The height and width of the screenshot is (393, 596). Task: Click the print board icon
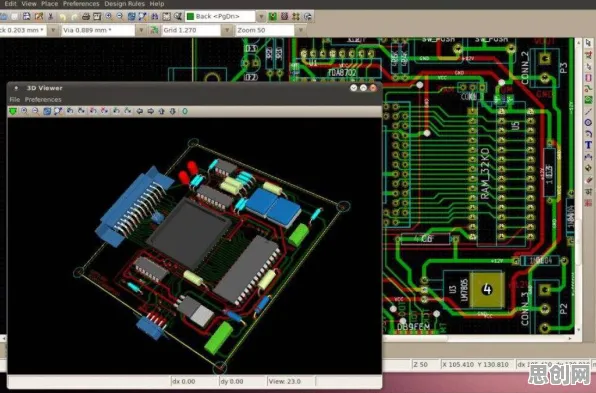(86, 16)
